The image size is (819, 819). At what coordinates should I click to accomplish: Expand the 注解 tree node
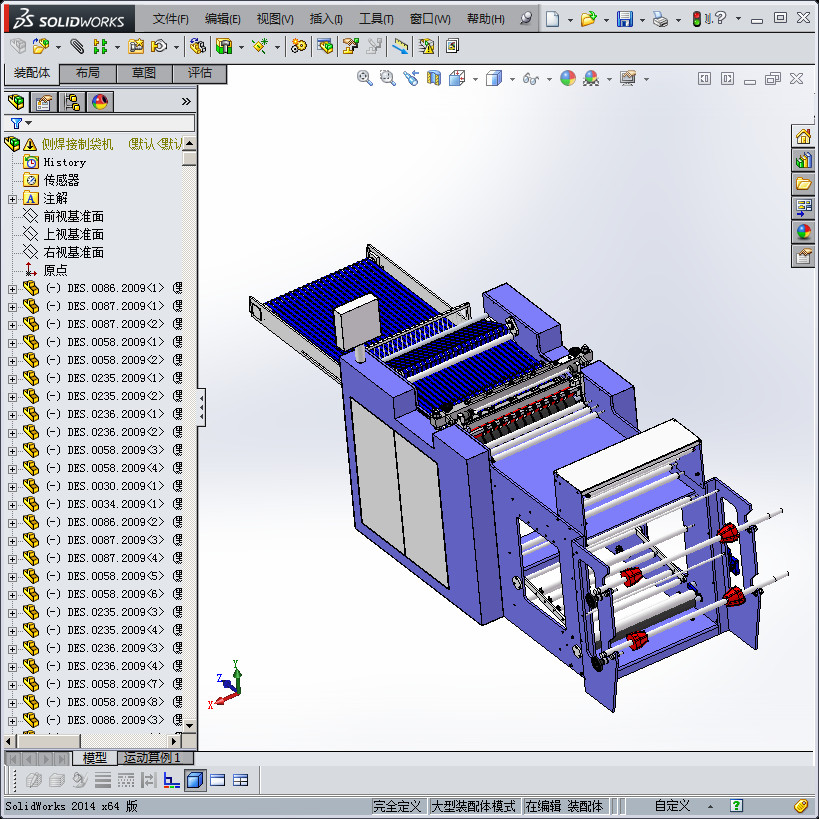coord(12,199)
